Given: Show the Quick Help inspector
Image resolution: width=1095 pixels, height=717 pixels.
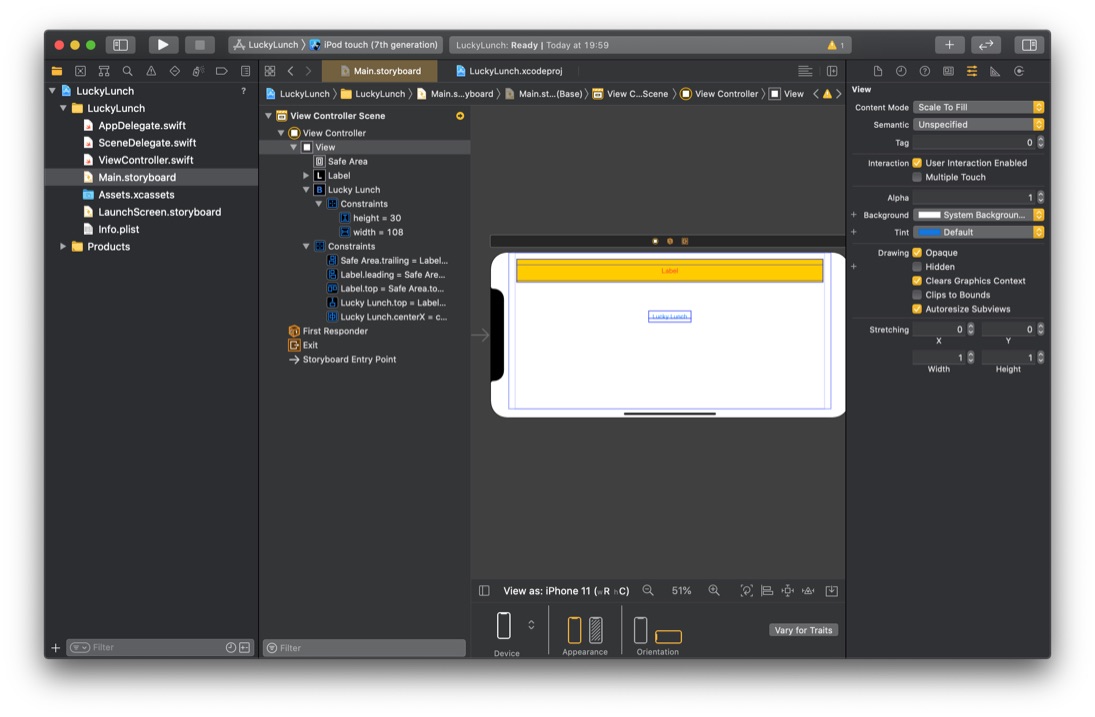Looking at the screenshot, I should click(925, 71).
